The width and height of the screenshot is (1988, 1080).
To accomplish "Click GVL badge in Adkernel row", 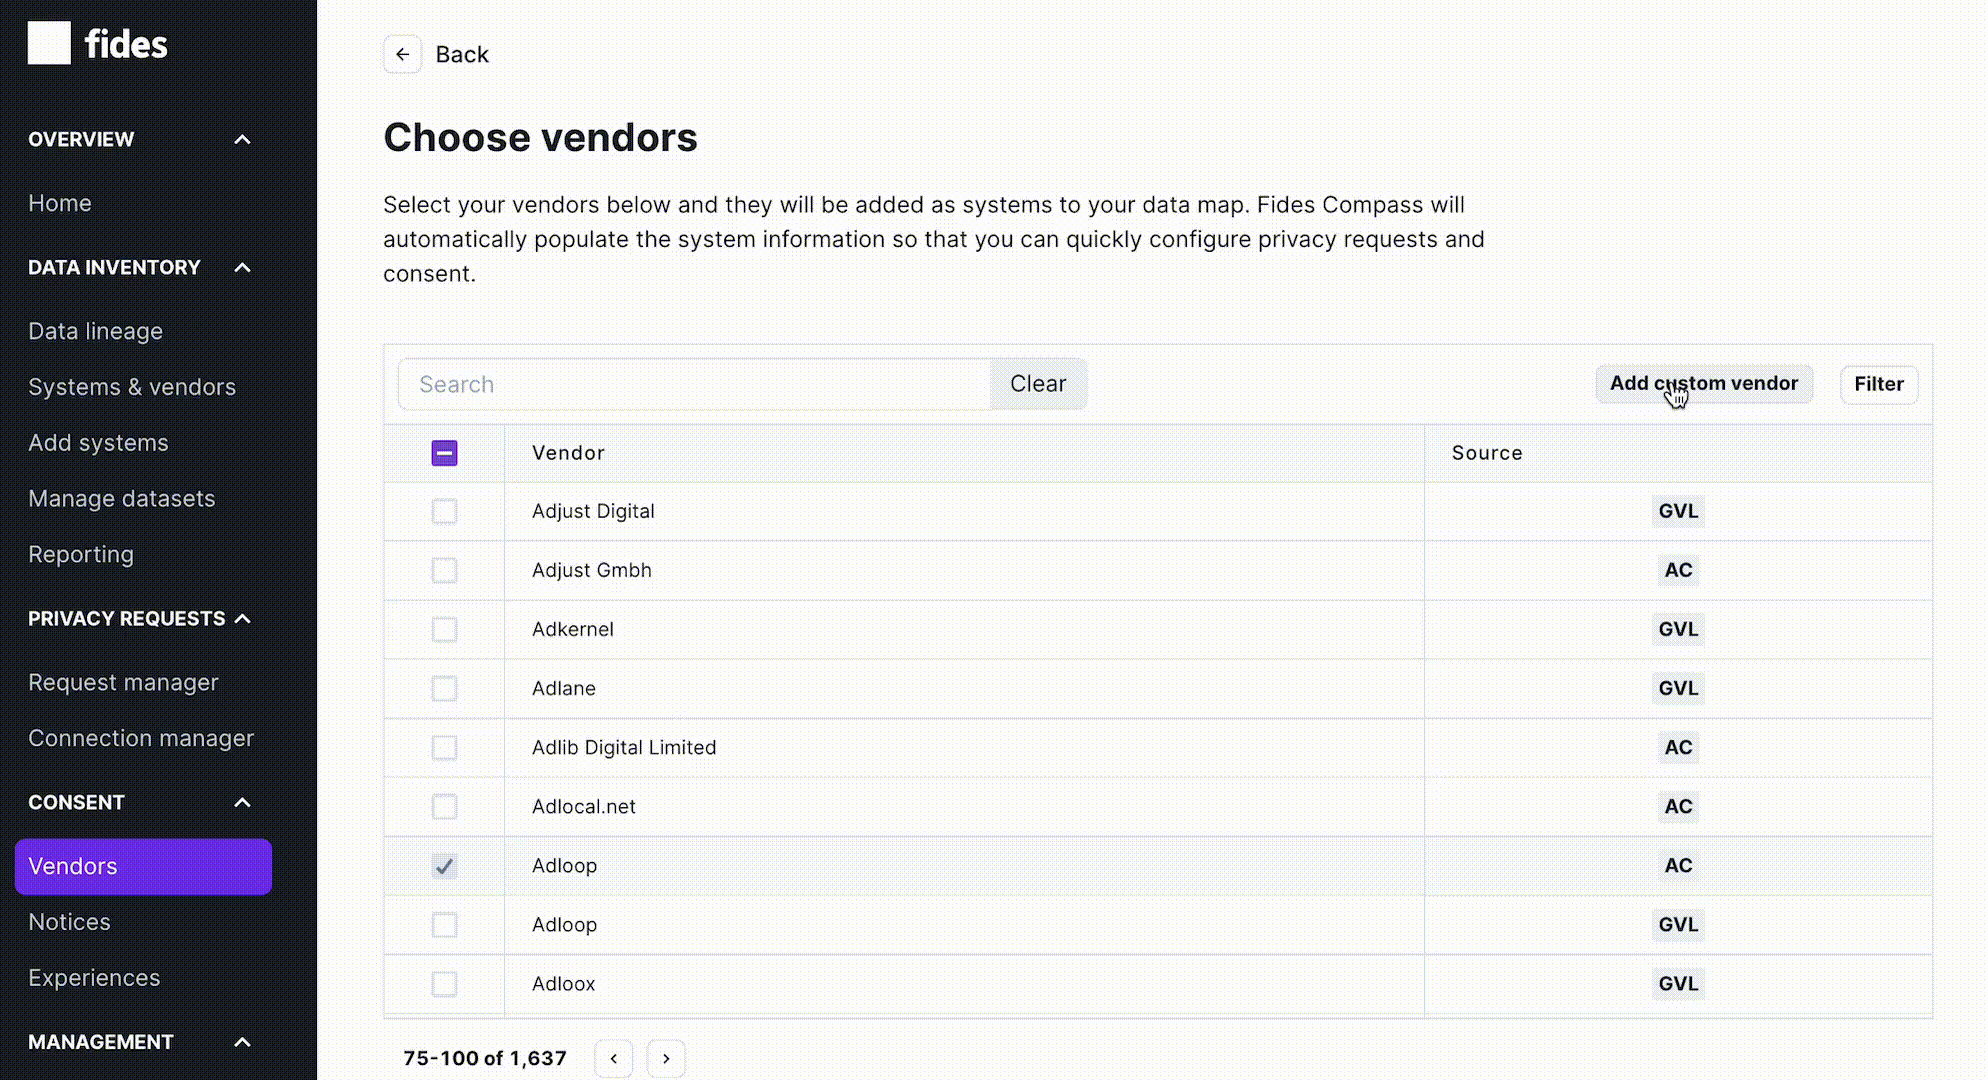I will tap(1678, 629).
